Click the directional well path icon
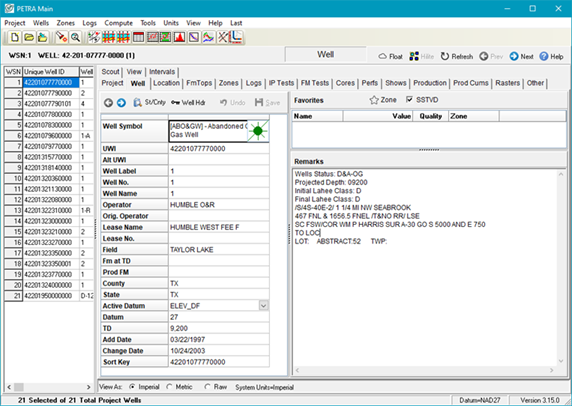The width and height of the screenshot is (572, 406). coord(236,37)
